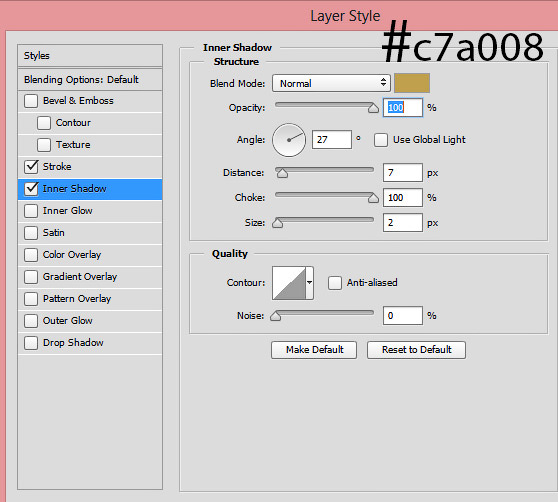Select the Outer Glow row label
The width and height of the screenshot is (558, 502).
tap(68, 321)
